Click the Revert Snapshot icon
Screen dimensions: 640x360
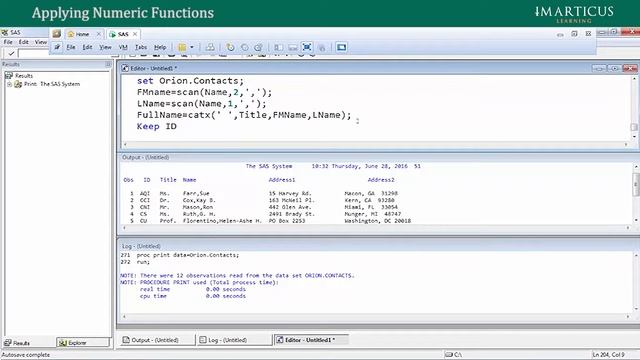pyautogui.click(x=244, y=47)
